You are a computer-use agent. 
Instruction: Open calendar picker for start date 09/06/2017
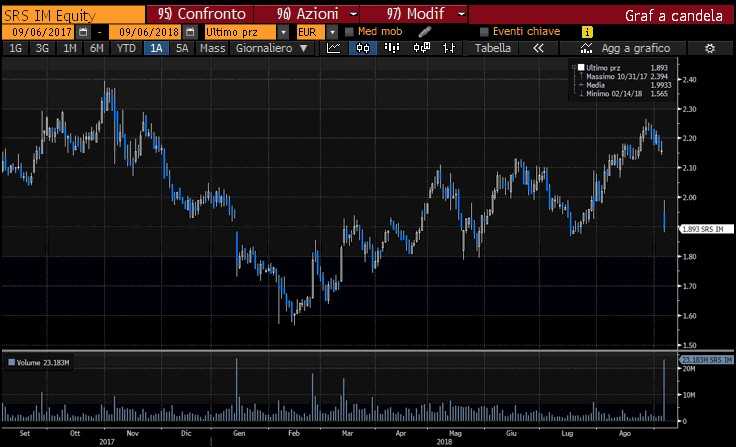pos(83,32)
